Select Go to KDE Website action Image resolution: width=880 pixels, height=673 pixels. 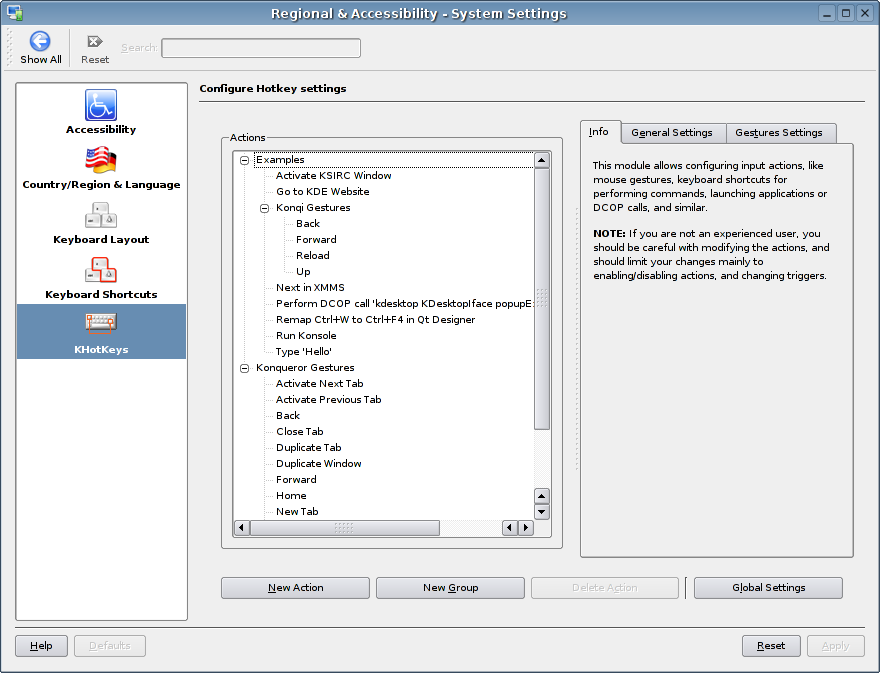pyautogui.click(x=323, y=191)
